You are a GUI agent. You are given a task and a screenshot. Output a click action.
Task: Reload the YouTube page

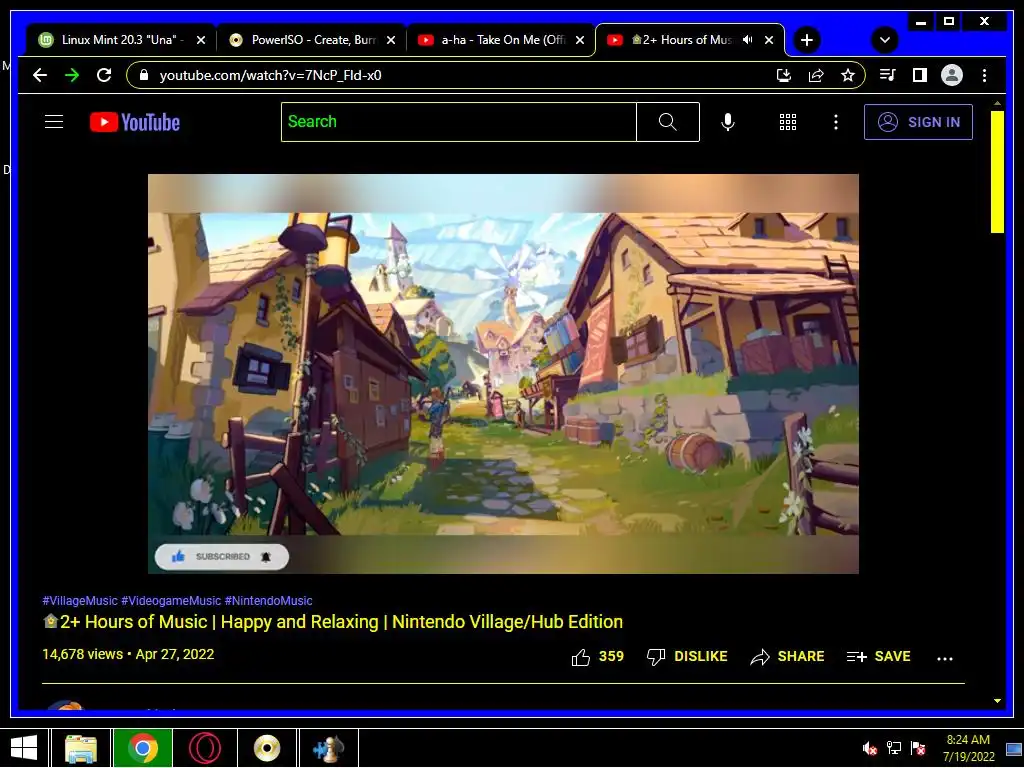pyautogui.click(x=104, y=75)
